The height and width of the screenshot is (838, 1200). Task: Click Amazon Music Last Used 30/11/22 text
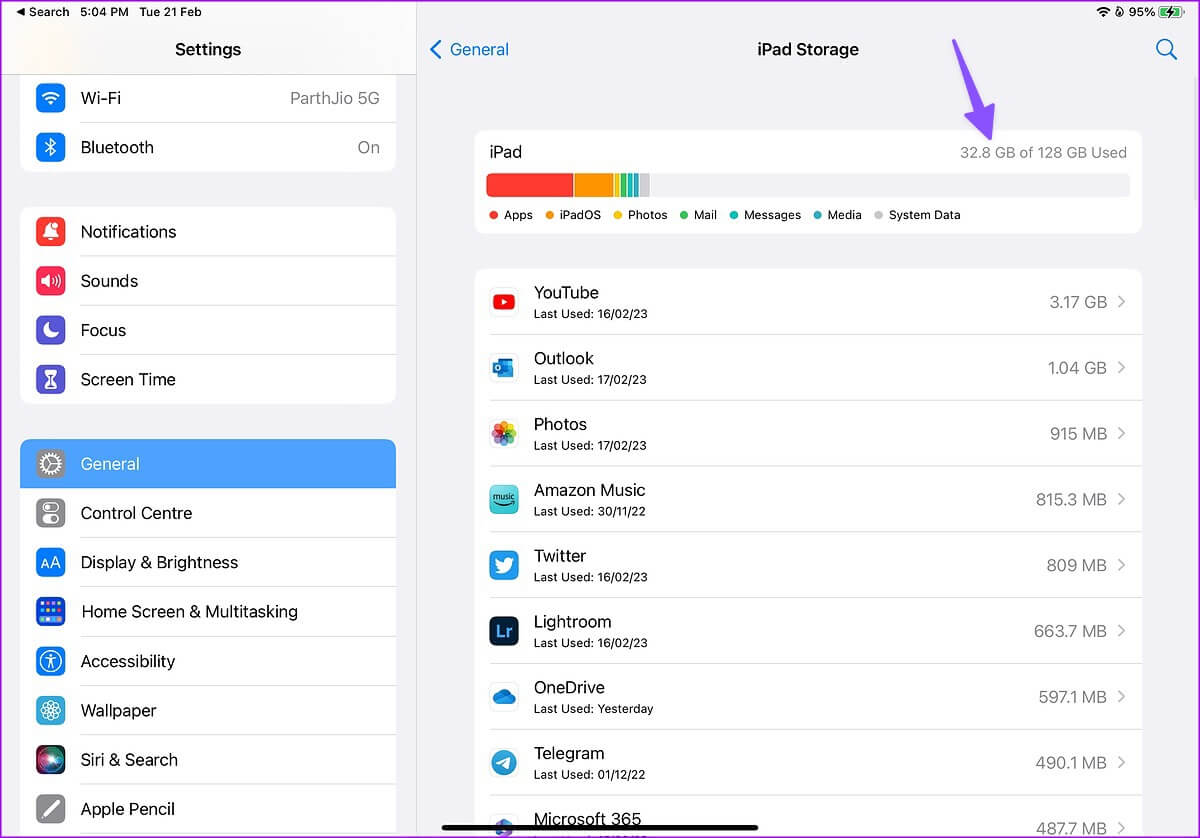coord(590,511)
